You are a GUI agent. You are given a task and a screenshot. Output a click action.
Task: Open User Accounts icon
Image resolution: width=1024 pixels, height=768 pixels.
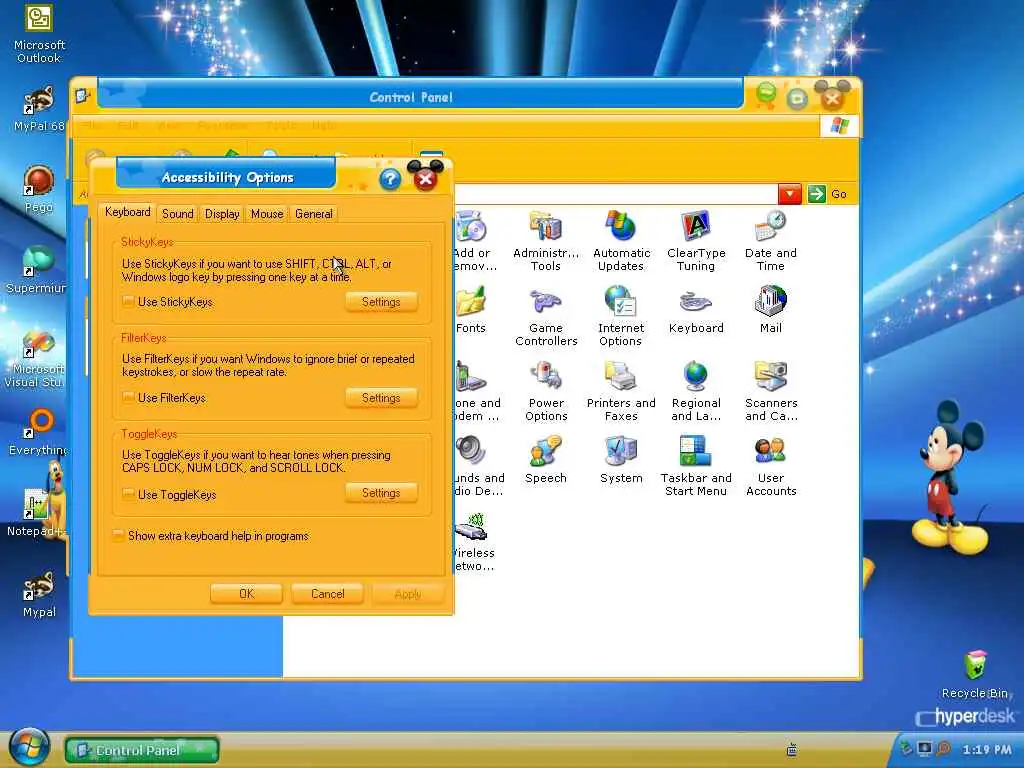coord(771,466)
